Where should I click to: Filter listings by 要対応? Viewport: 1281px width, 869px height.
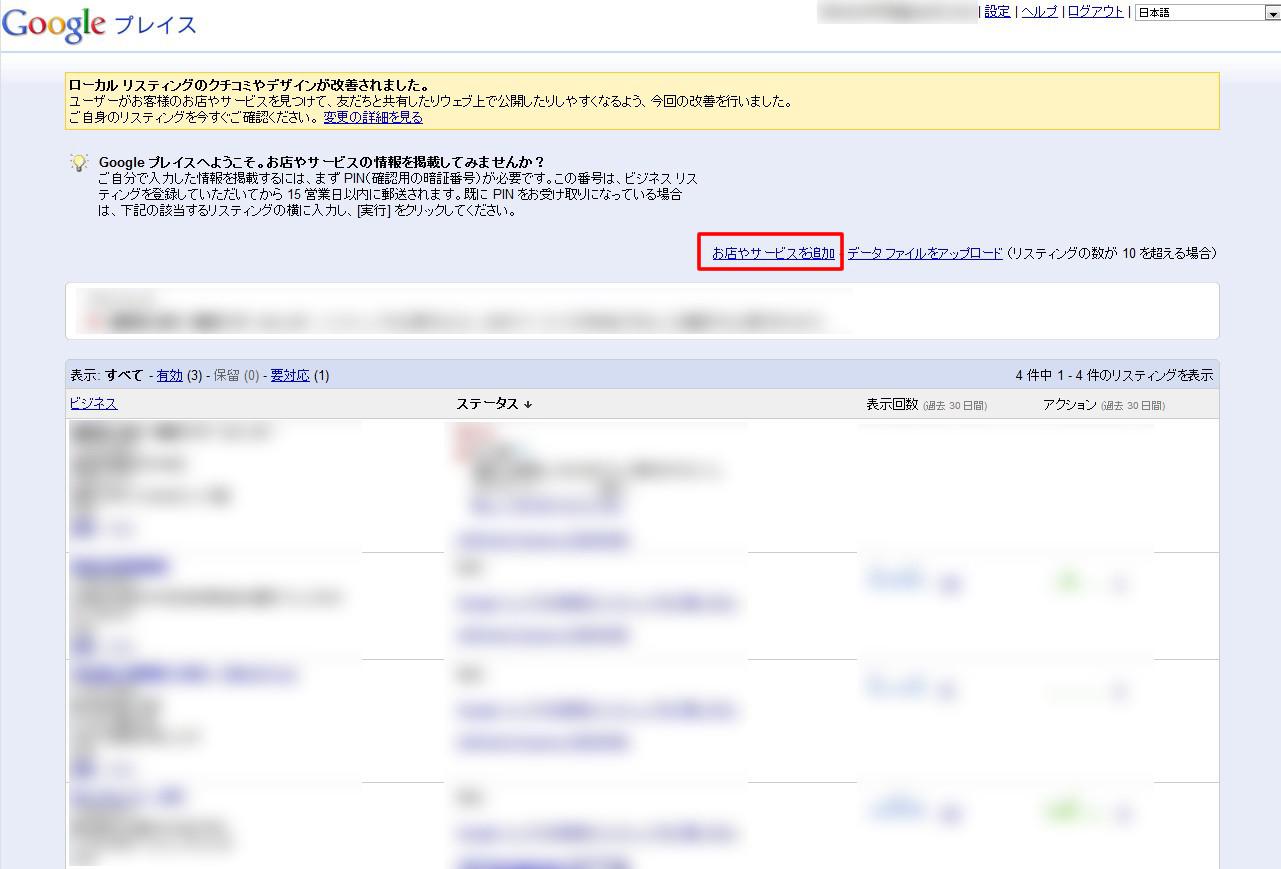coord(290,375)
